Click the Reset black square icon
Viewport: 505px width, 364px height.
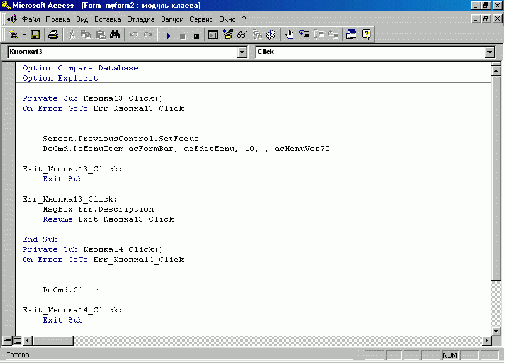click(x=197, y=35)
